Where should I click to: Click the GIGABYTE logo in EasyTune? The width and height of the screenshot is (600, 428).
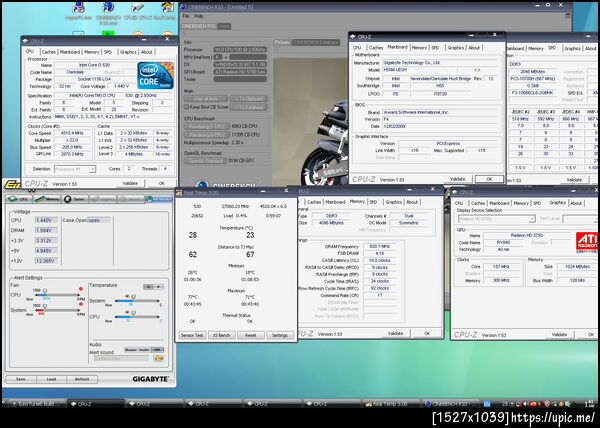[x=150, y=379]
